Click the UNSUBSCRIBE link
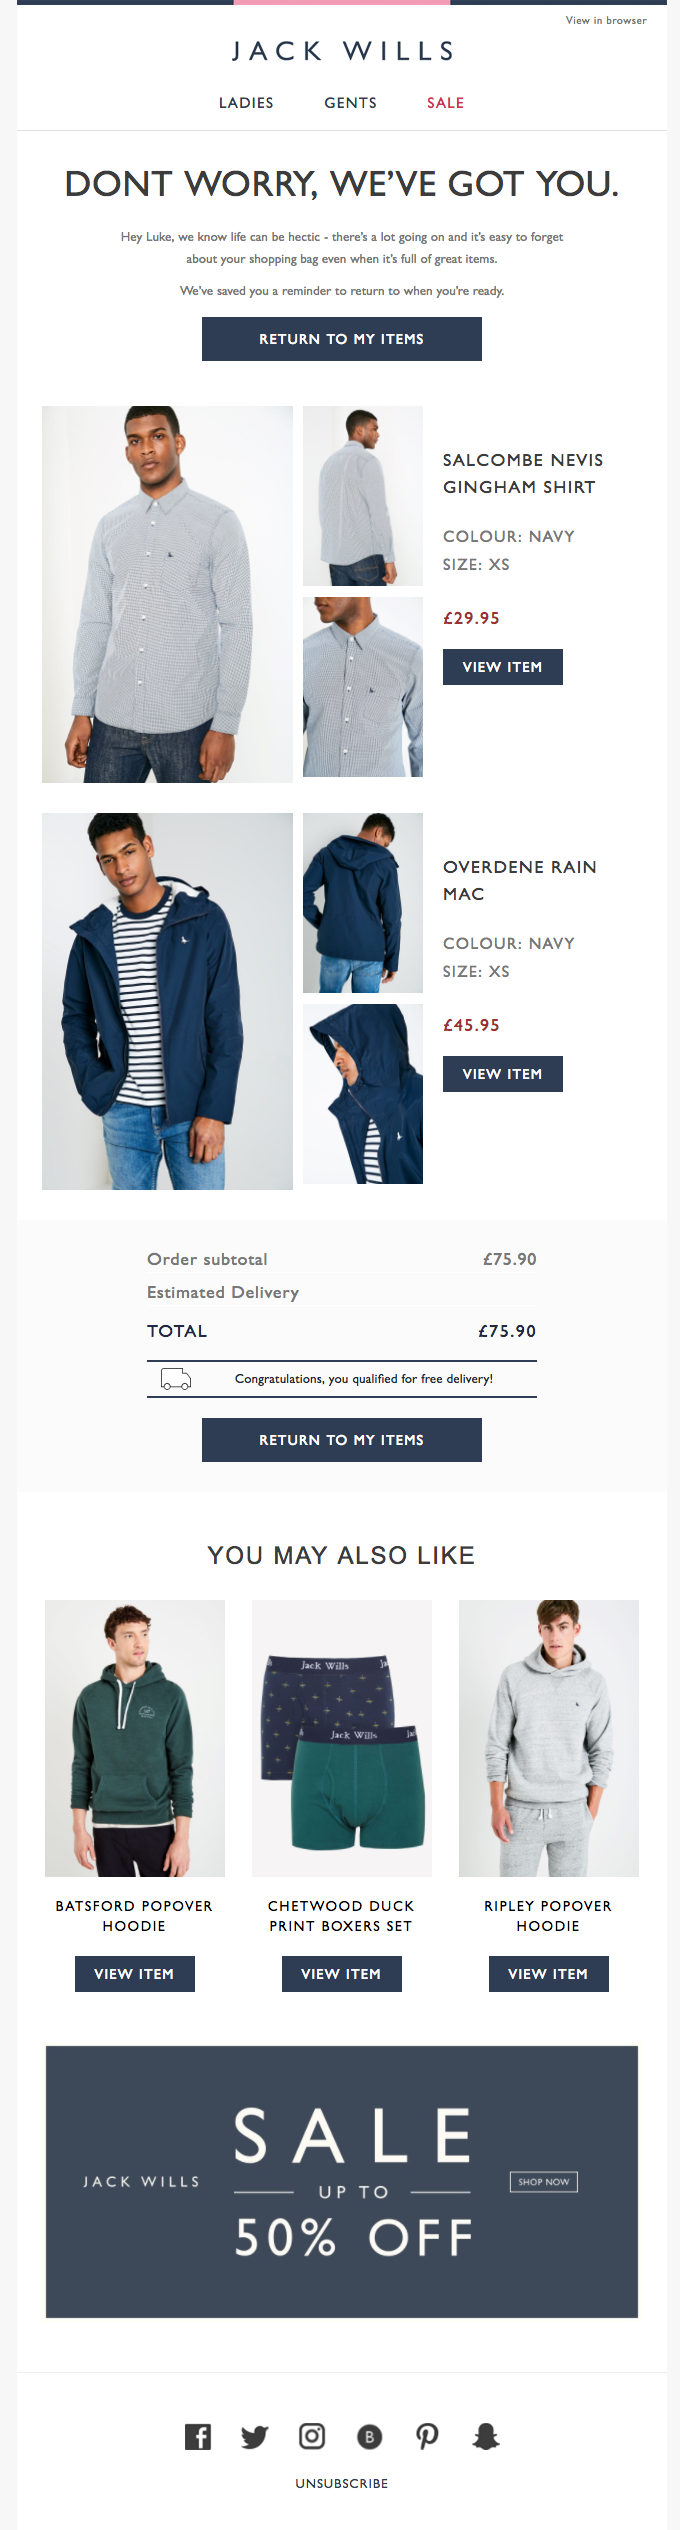Viewport: 680px width, 2530px height. click(341, 2483)
